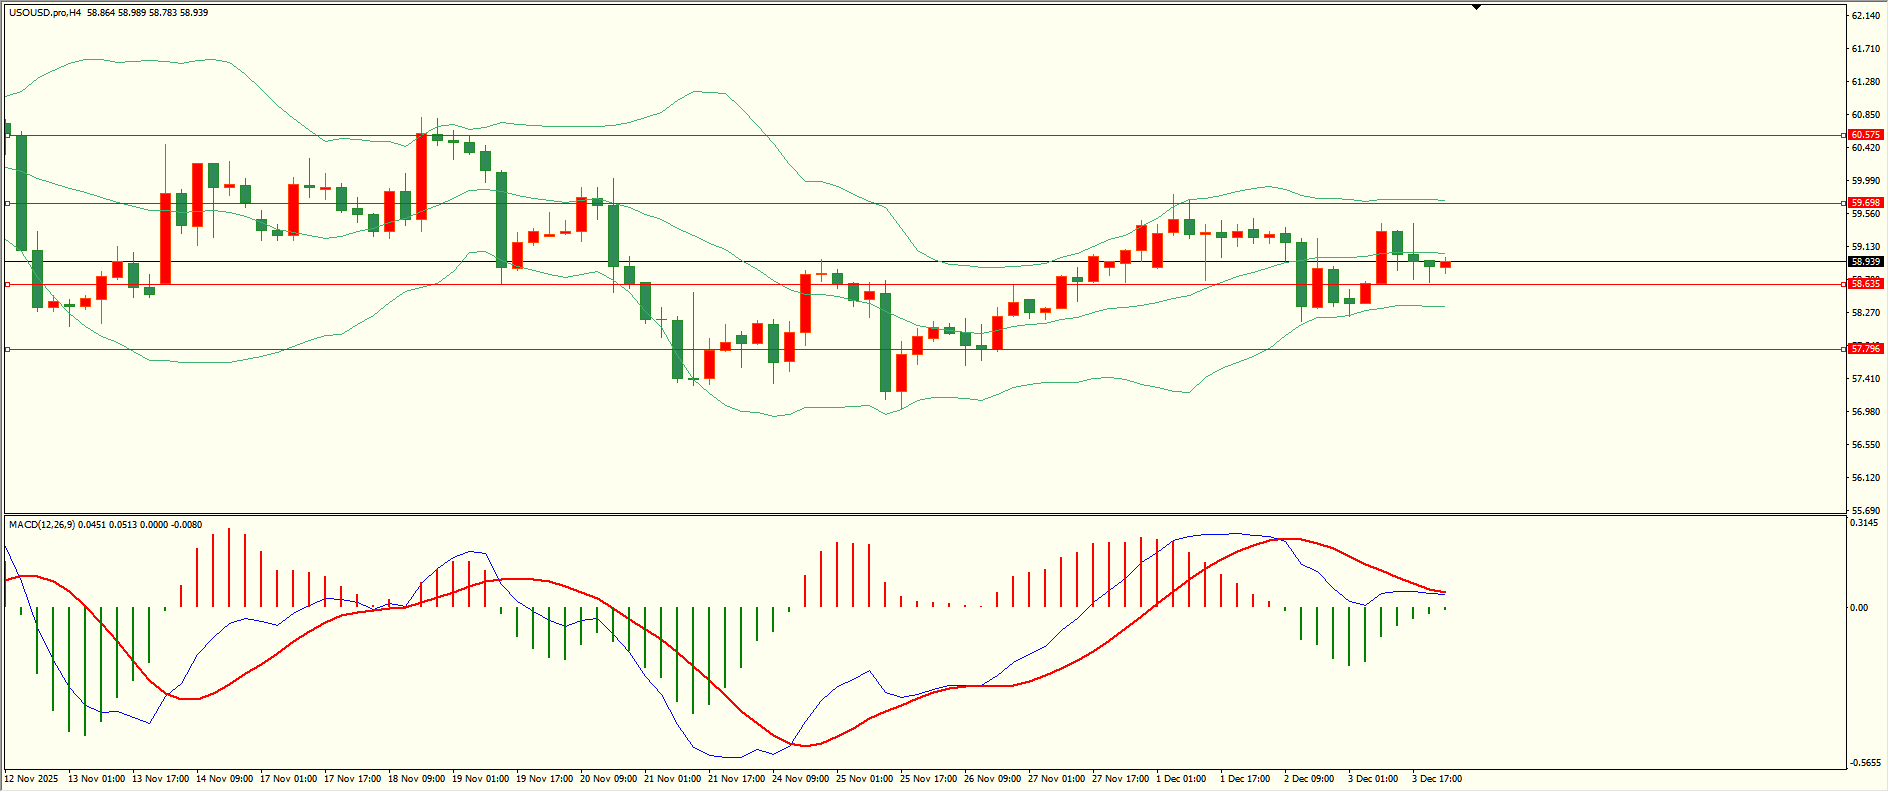The width and height of the screenshot is (1889, 792).
Task: Click the MACD(12,26,9) indicator label
Action: (x=40, y=524)
